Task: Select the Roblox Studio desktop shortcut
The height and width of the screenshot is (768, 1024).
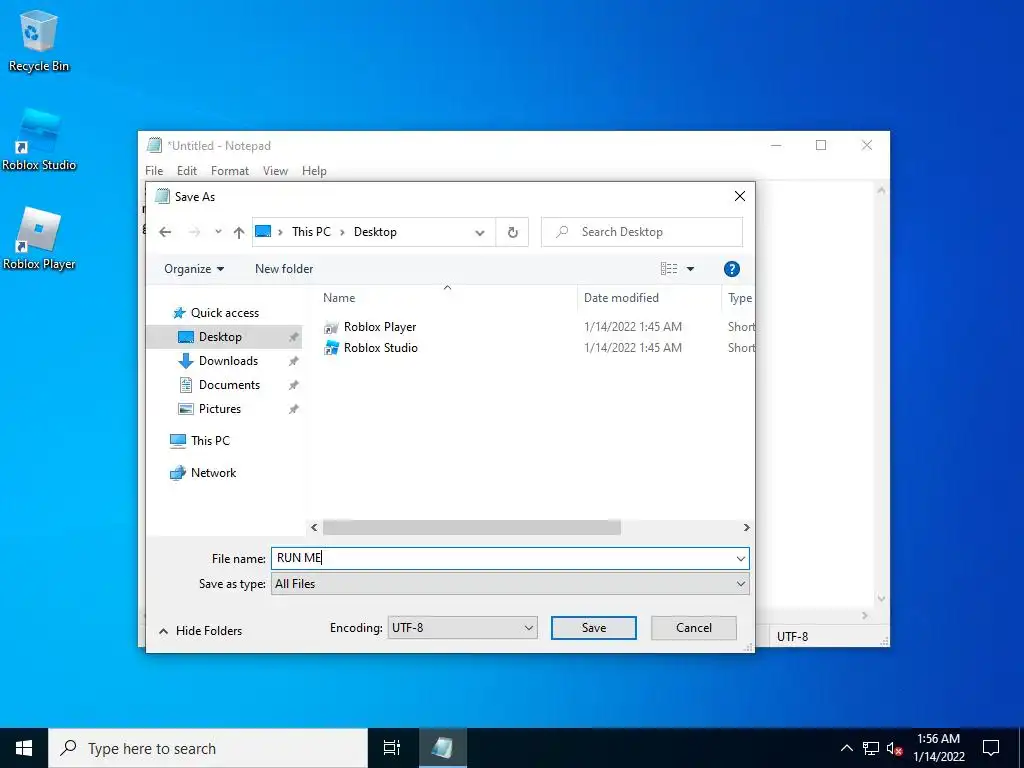Action: click(39, 140)
